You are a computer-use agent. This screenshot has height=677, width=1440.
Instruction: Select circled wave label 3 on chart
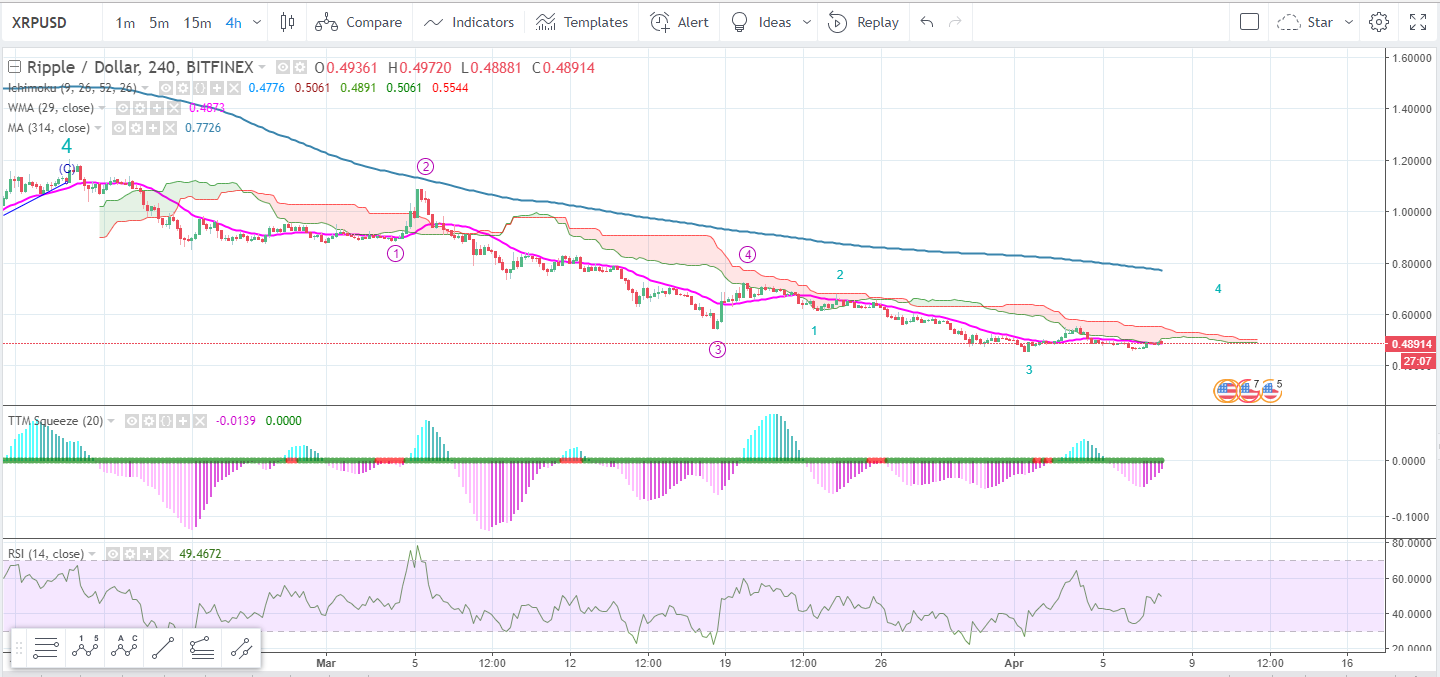[717, 349]
